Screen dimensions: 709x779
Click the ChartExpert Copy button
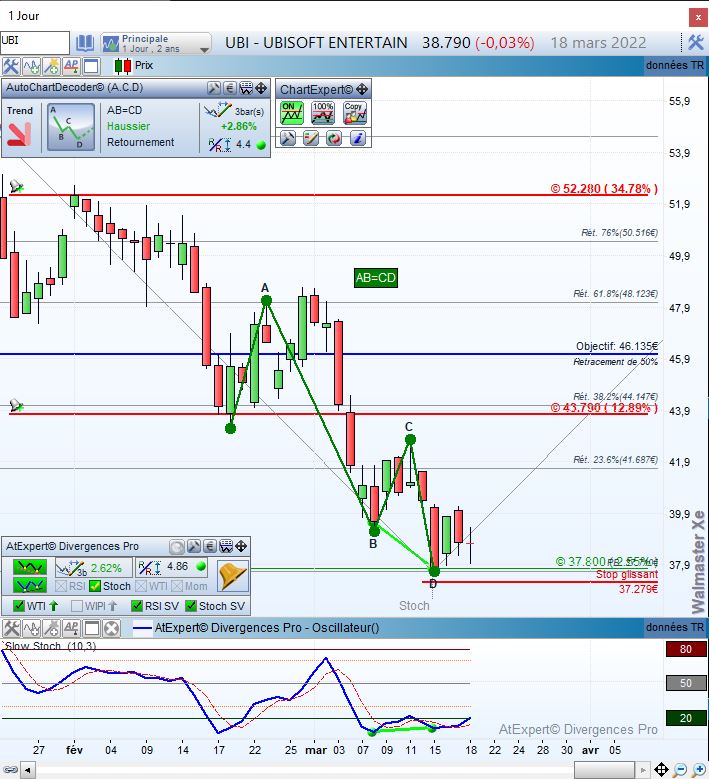click(x=354, y=113)
